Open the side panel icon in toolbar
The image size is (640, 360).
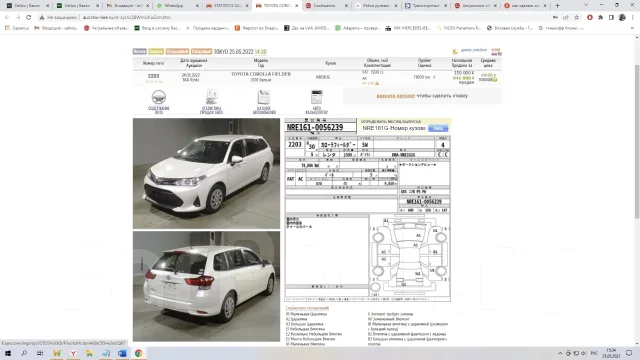point(611,18)
